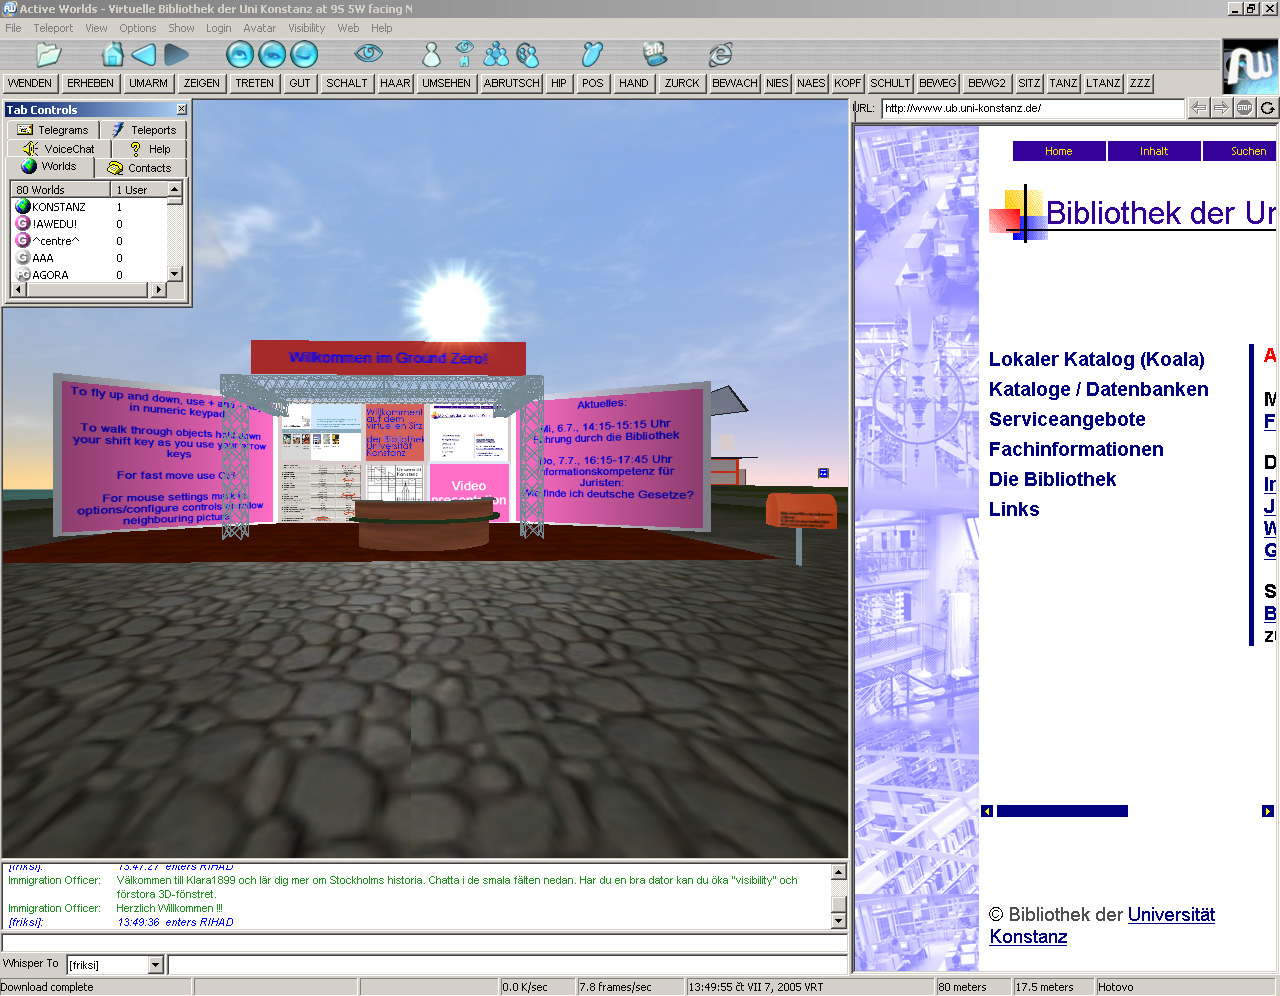Click the worlds list scroll-down arrow
1280x996 pixels.
(x=175, y=274)
